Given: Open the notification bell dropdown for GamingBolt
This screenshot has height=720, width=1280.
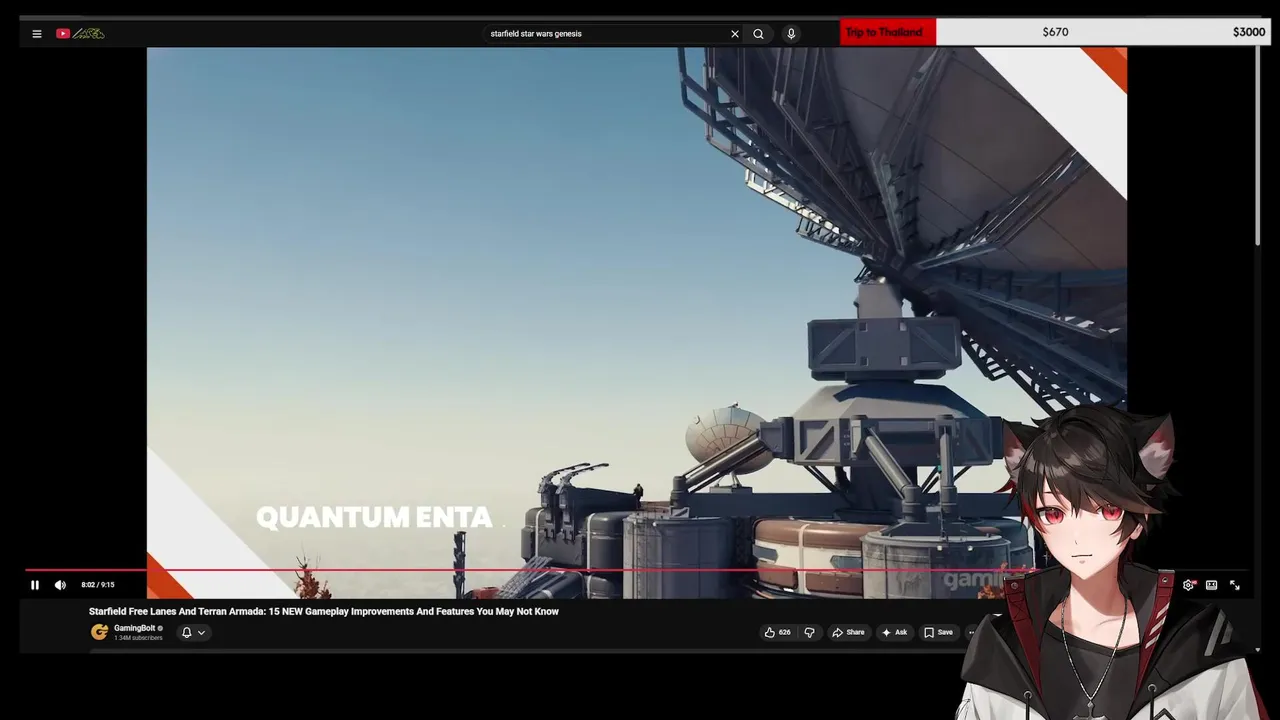Looking at the screenshot, I should (x=193, y=632).
